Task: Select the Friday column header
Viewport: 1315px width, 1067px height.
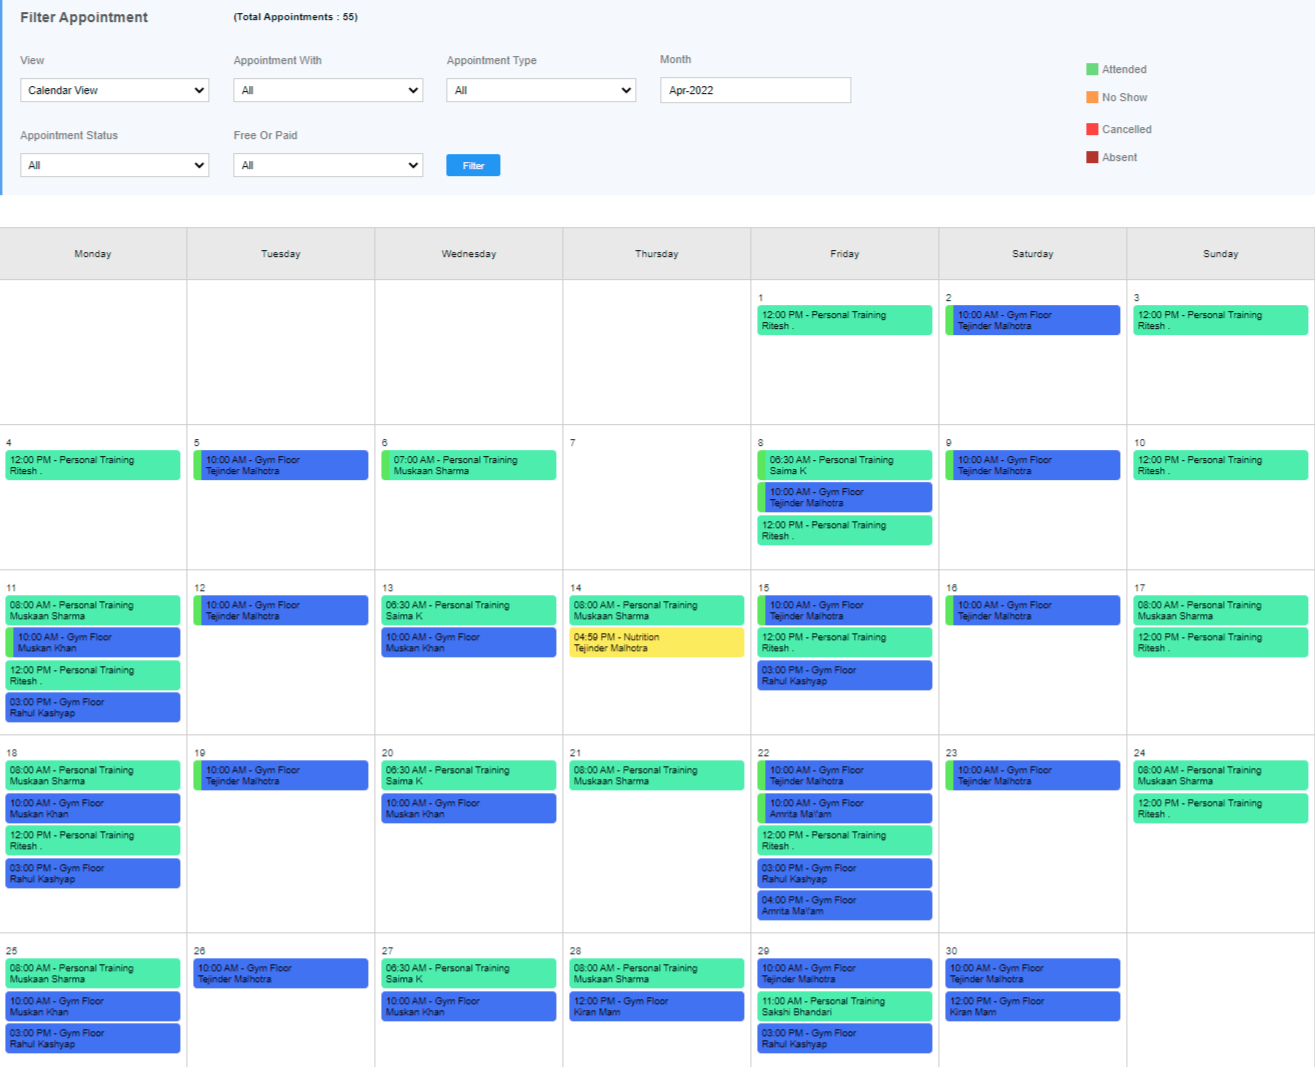Action: point(845,254)
